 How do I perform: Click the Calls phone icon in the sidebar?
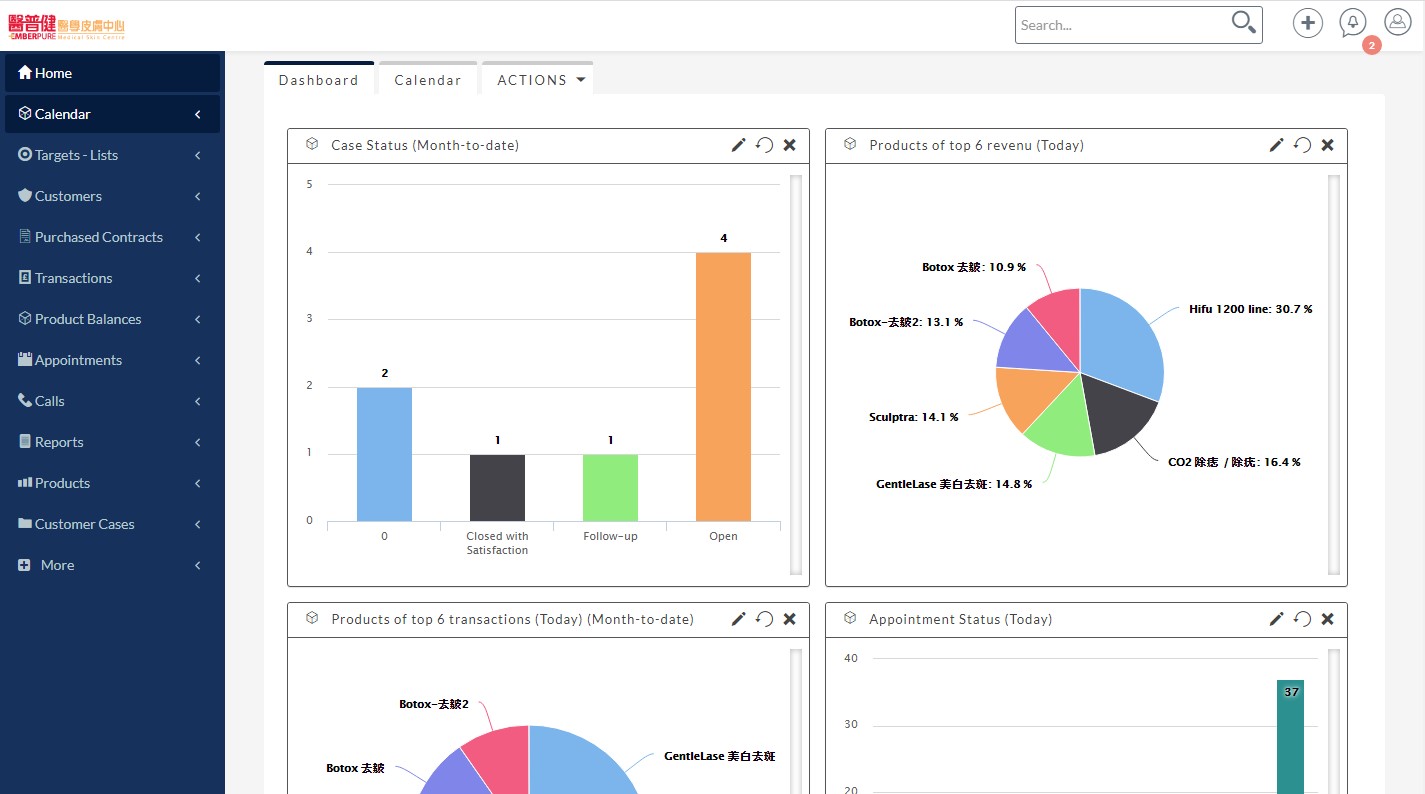click(x=25, y=401)
